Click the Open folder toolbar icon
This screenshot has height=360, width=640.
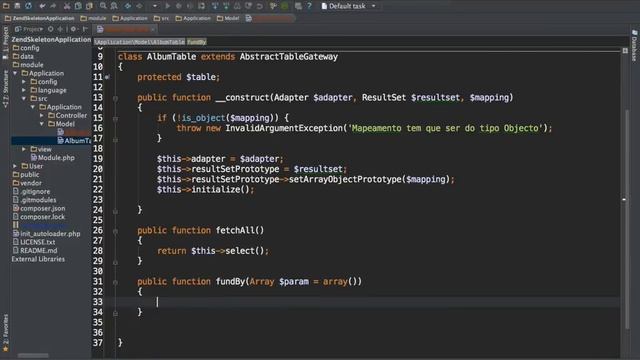click(x=6, y=6)
